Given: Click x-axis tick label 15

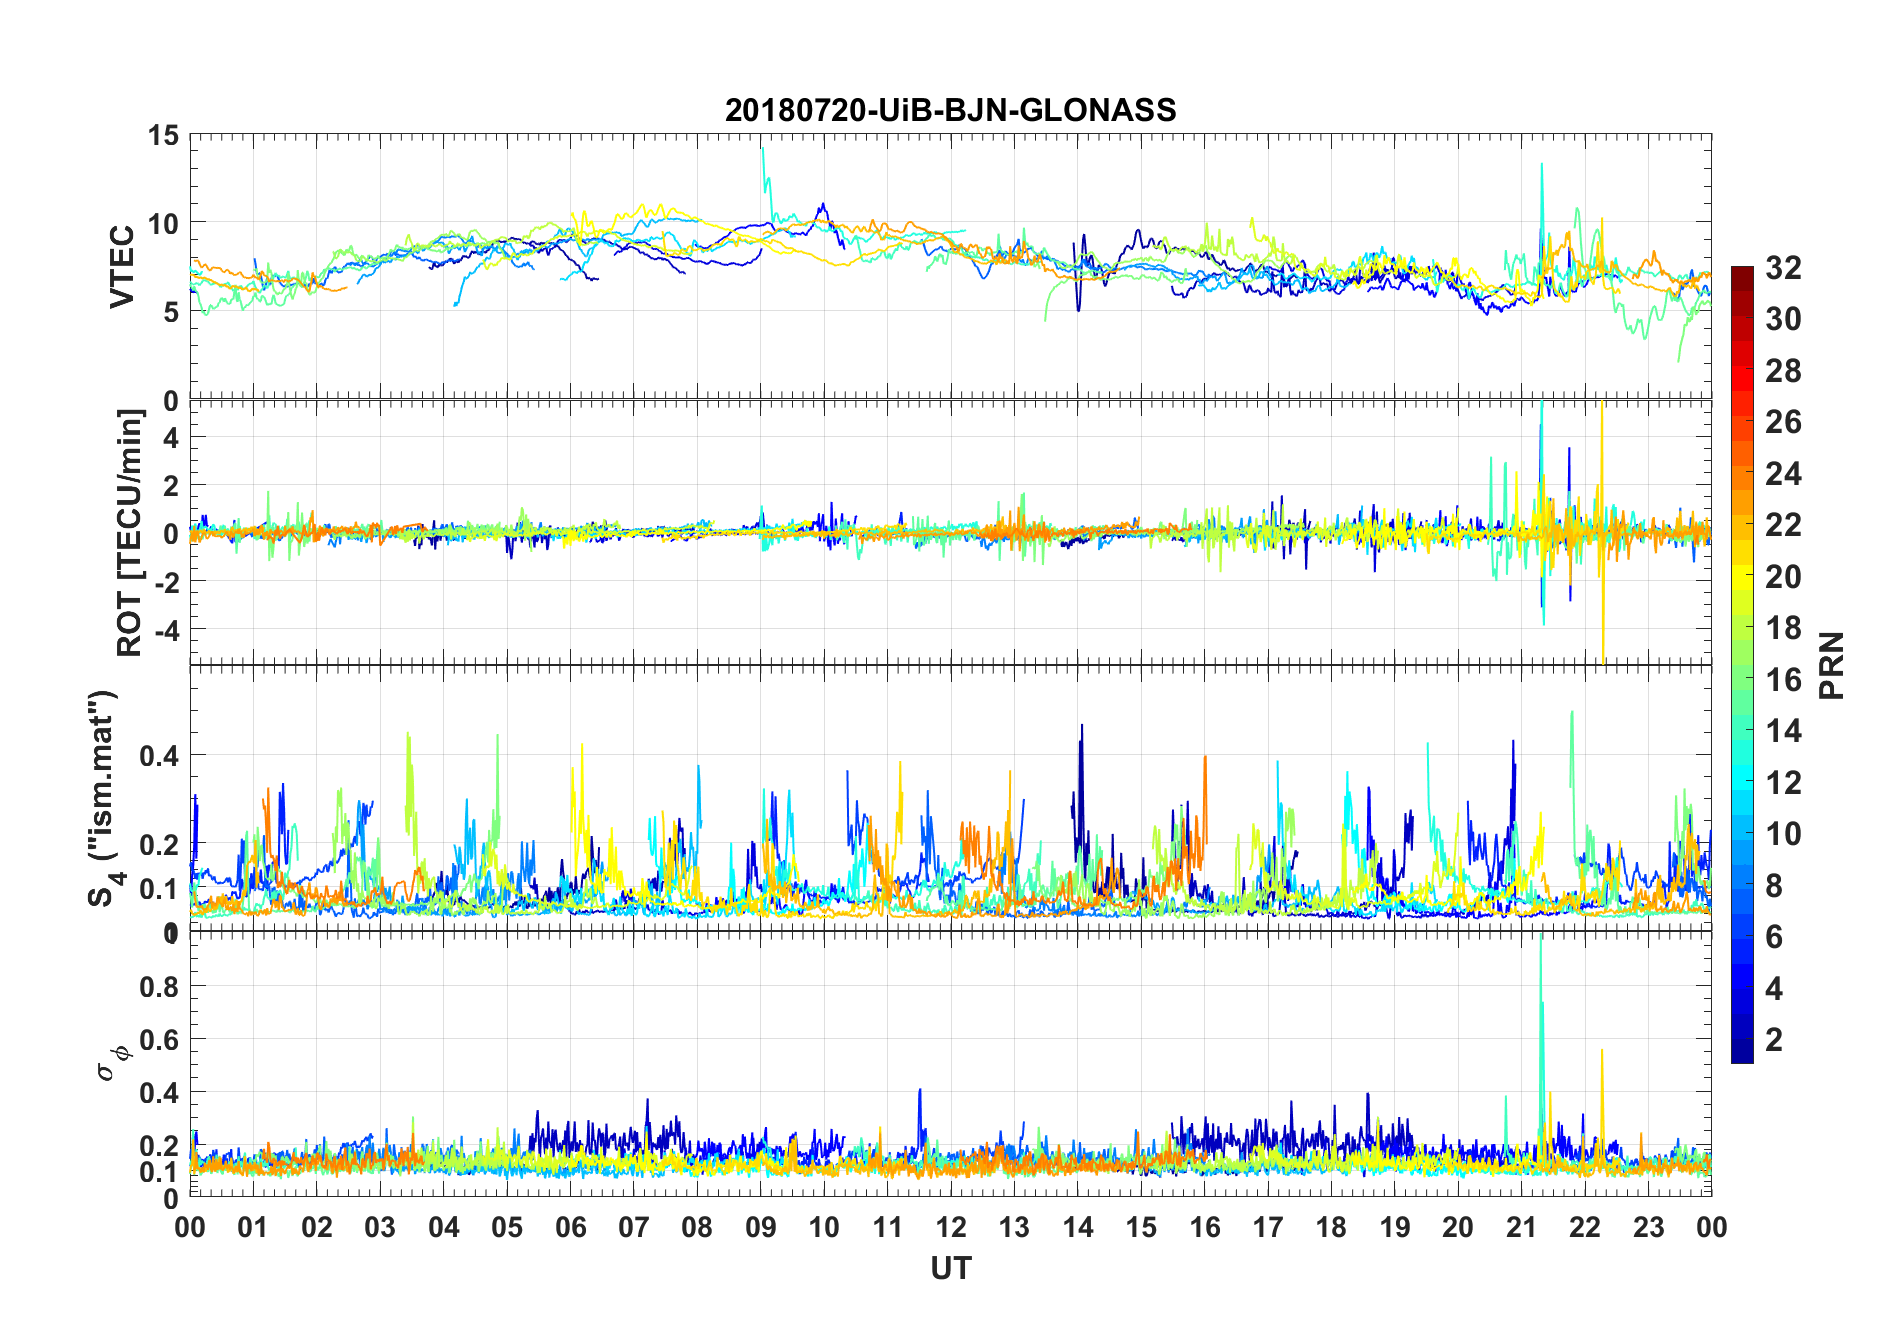Looking at the screenshot, I should click(1141, 1228).
